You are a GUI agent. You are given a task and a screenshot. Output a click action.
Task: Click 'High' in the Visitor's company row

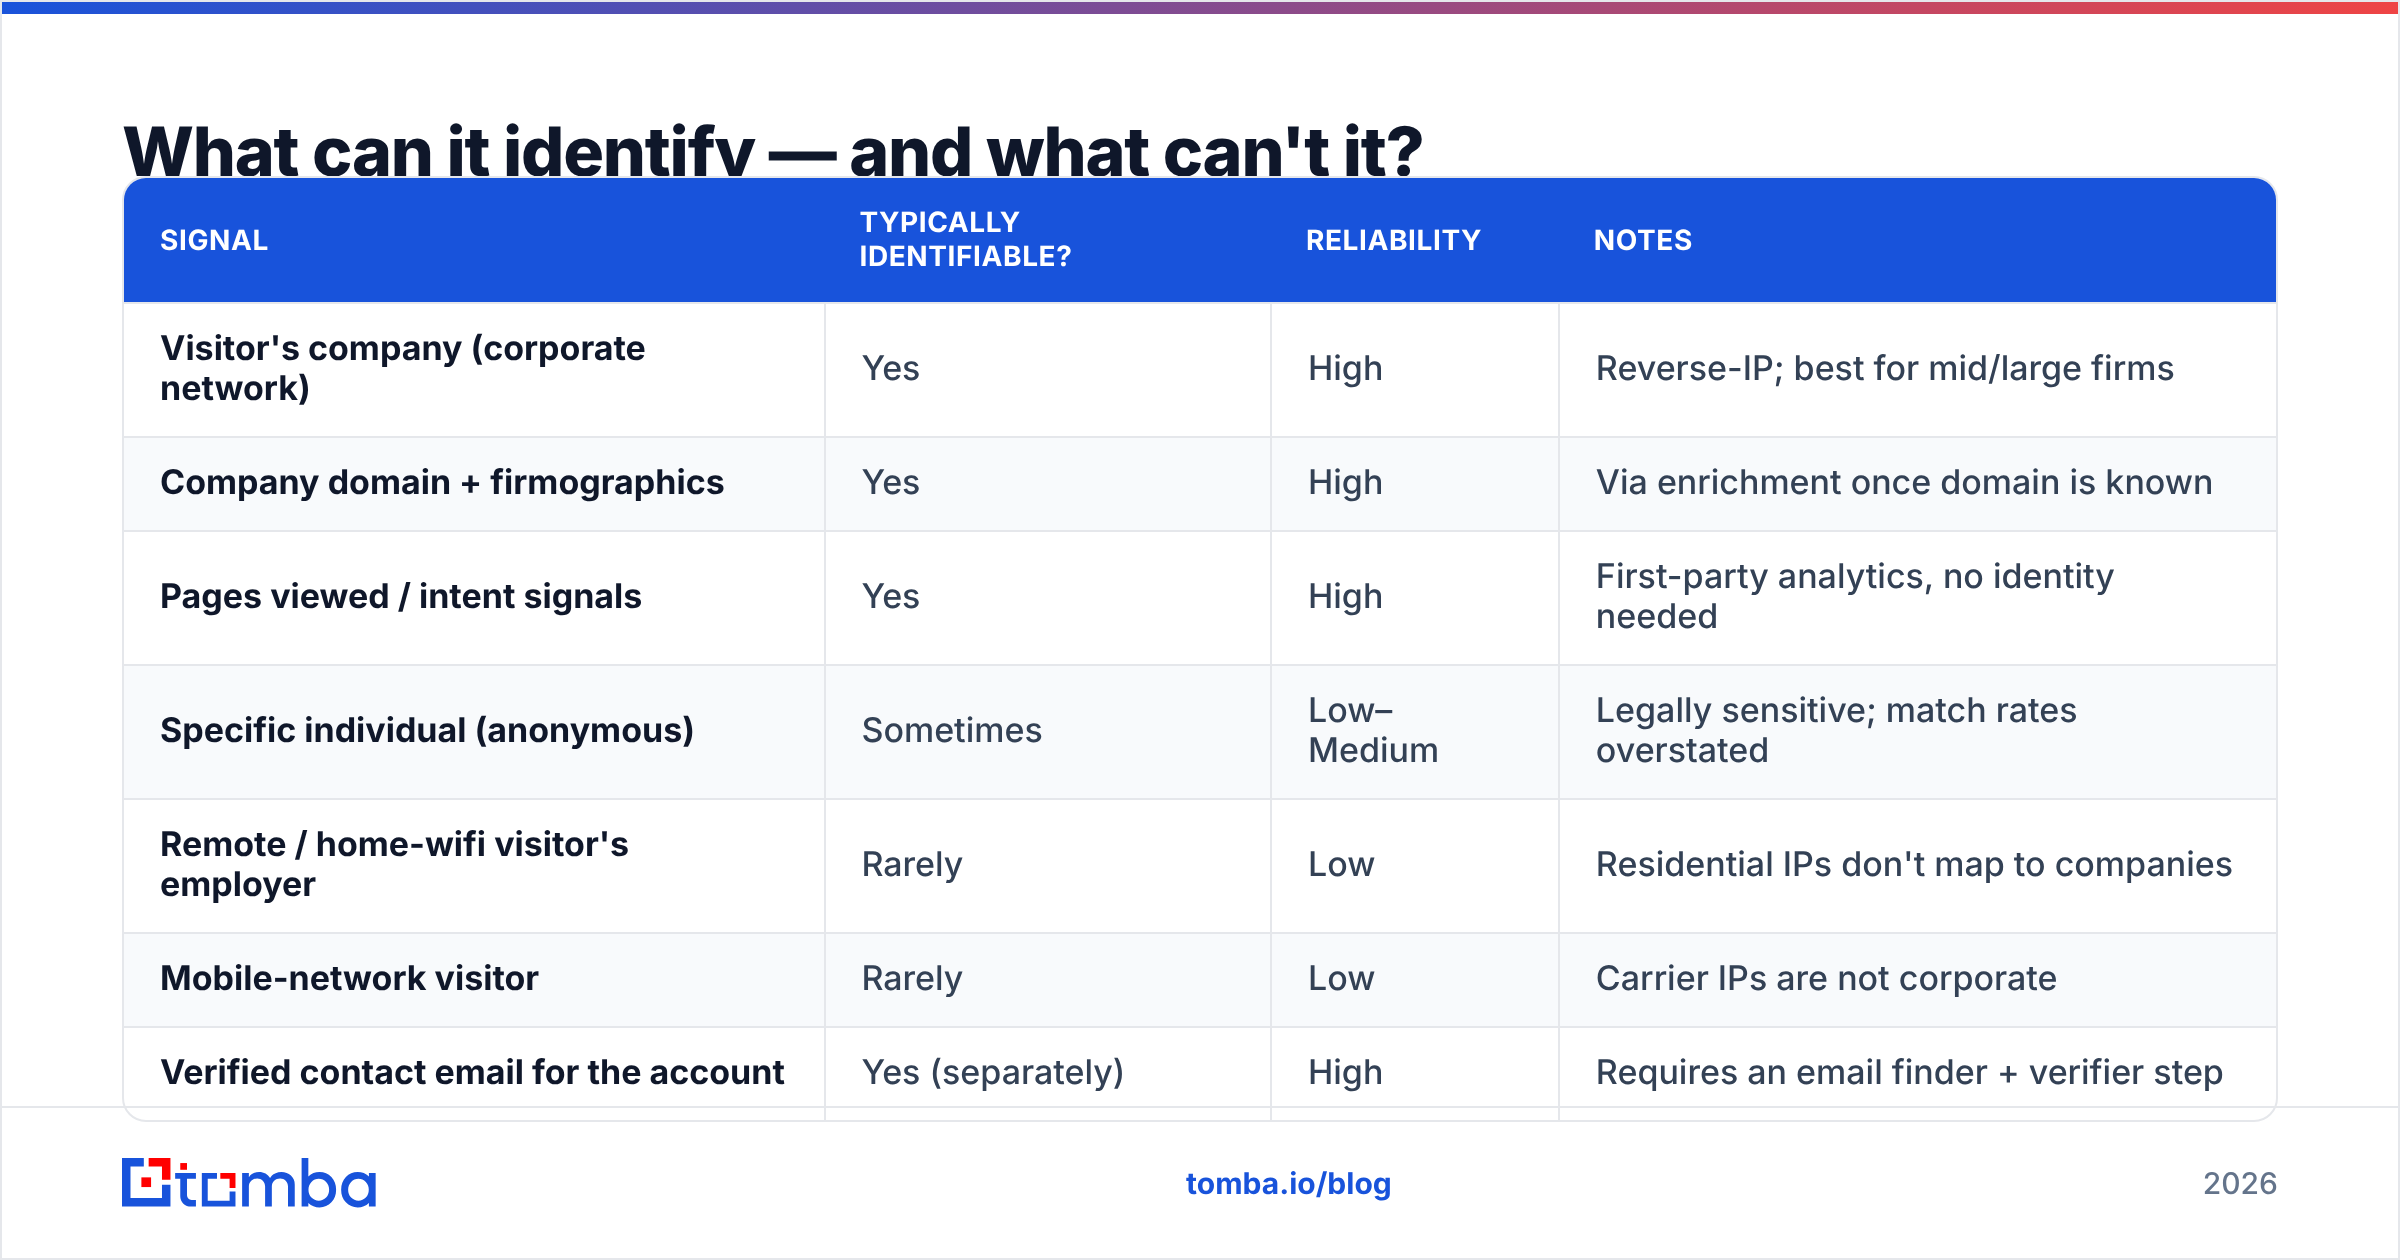[x=1345, y=369]
